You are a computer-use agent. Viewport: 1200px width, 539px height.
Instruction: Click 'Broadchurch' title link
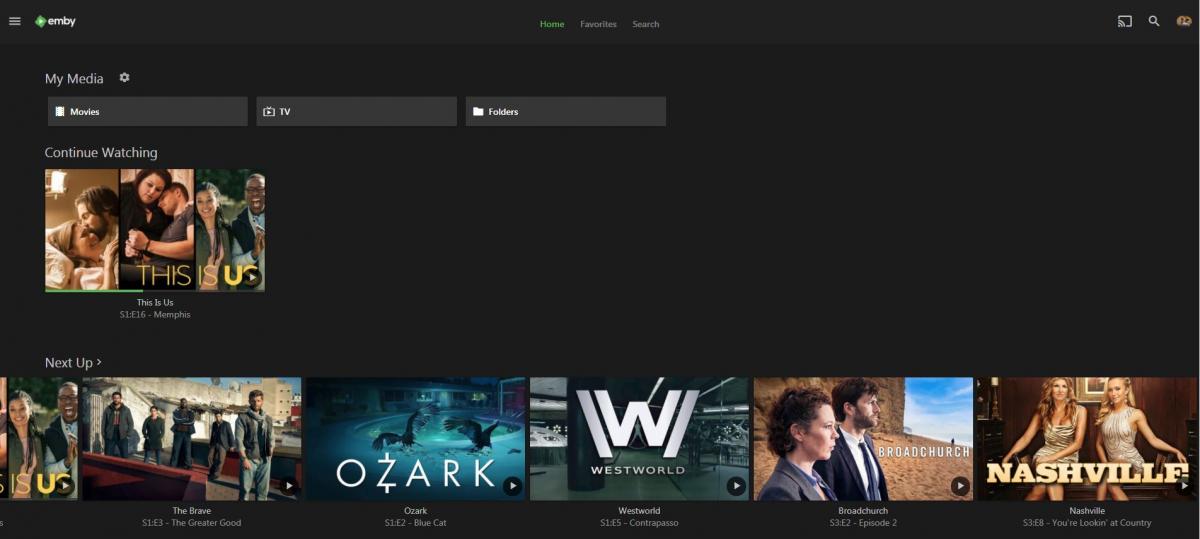coord(863,511)
